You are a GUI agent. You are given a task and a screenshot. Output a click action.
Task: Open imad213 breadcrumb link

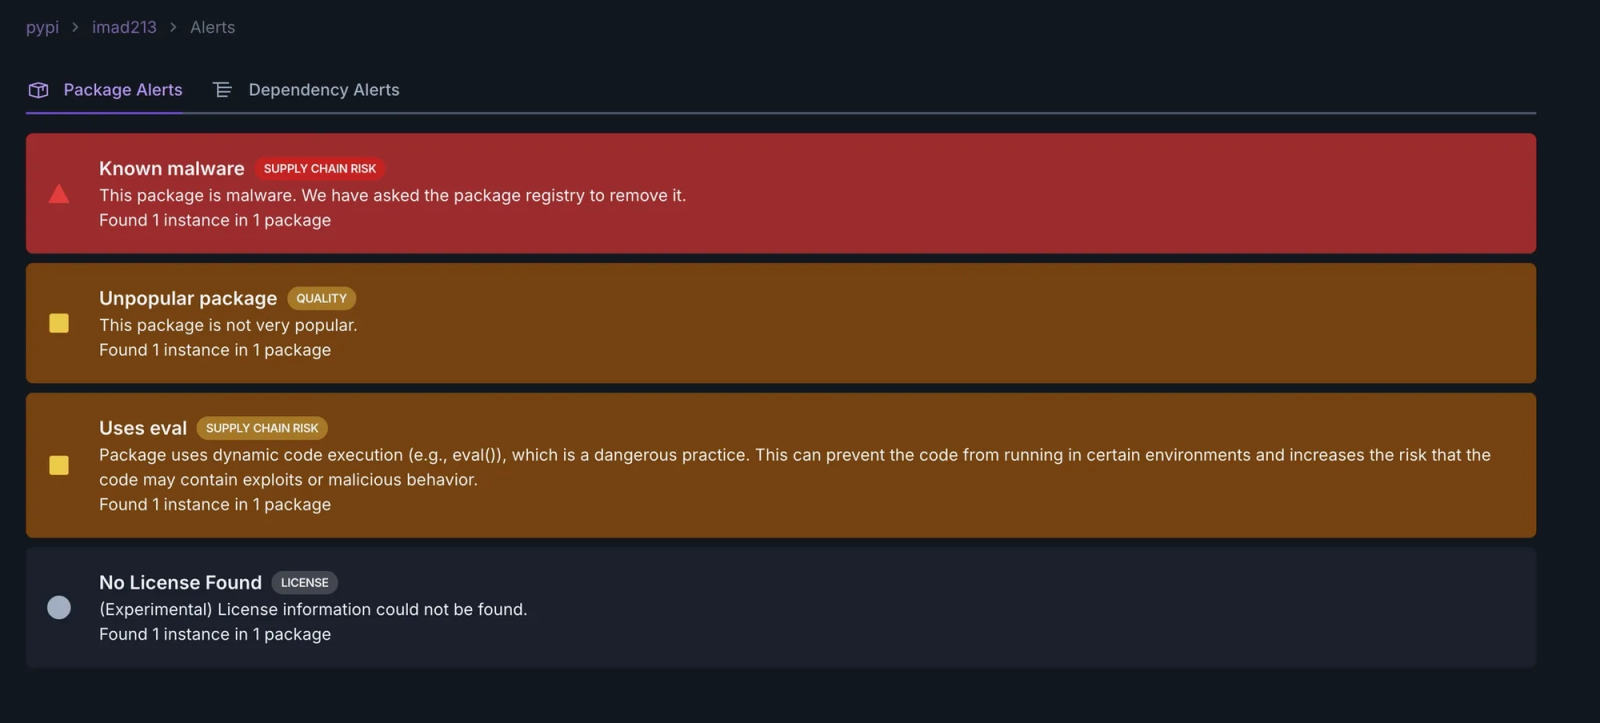[124, 27]
